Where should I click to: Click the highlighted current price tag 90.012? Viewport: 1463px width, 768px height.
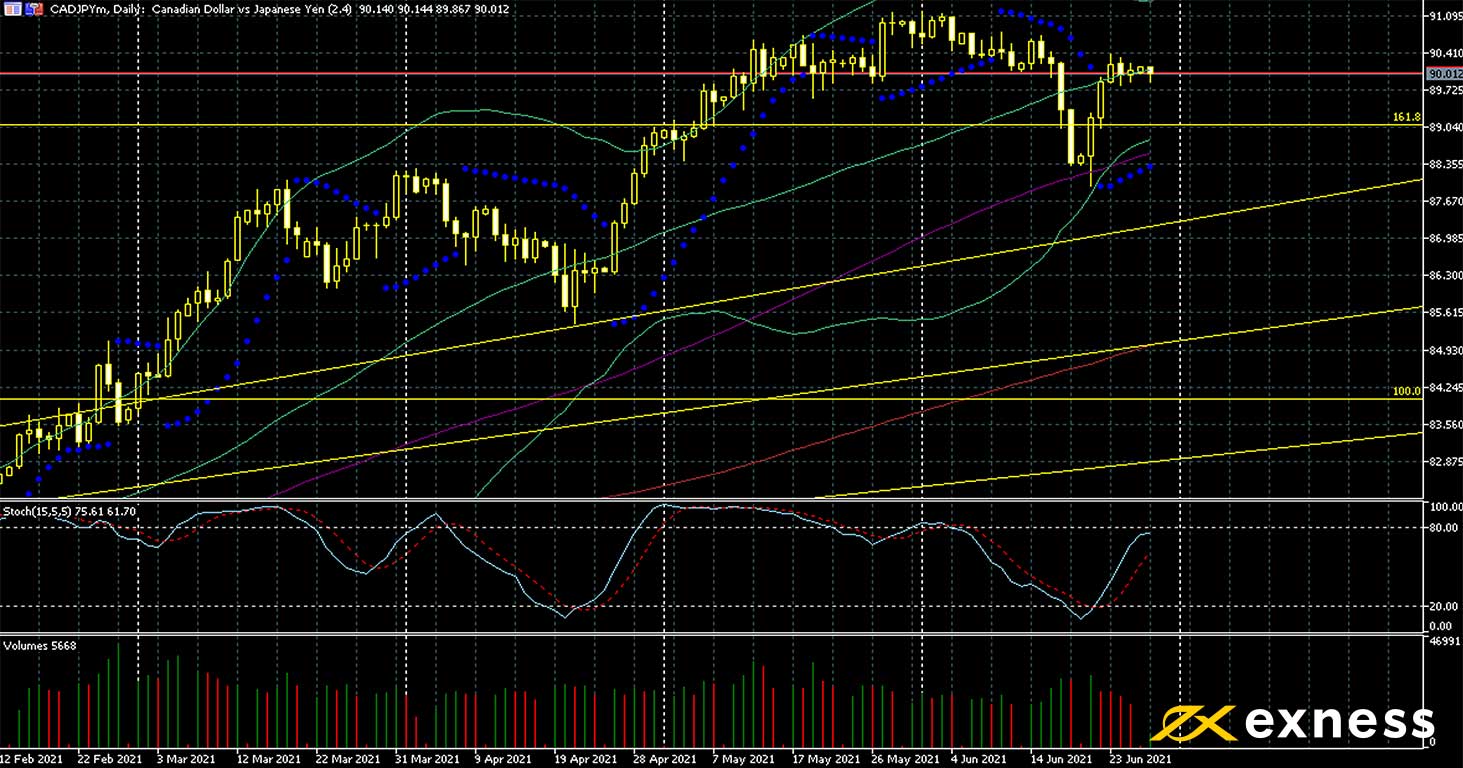pyautogui.click(x=1443, y=74)
